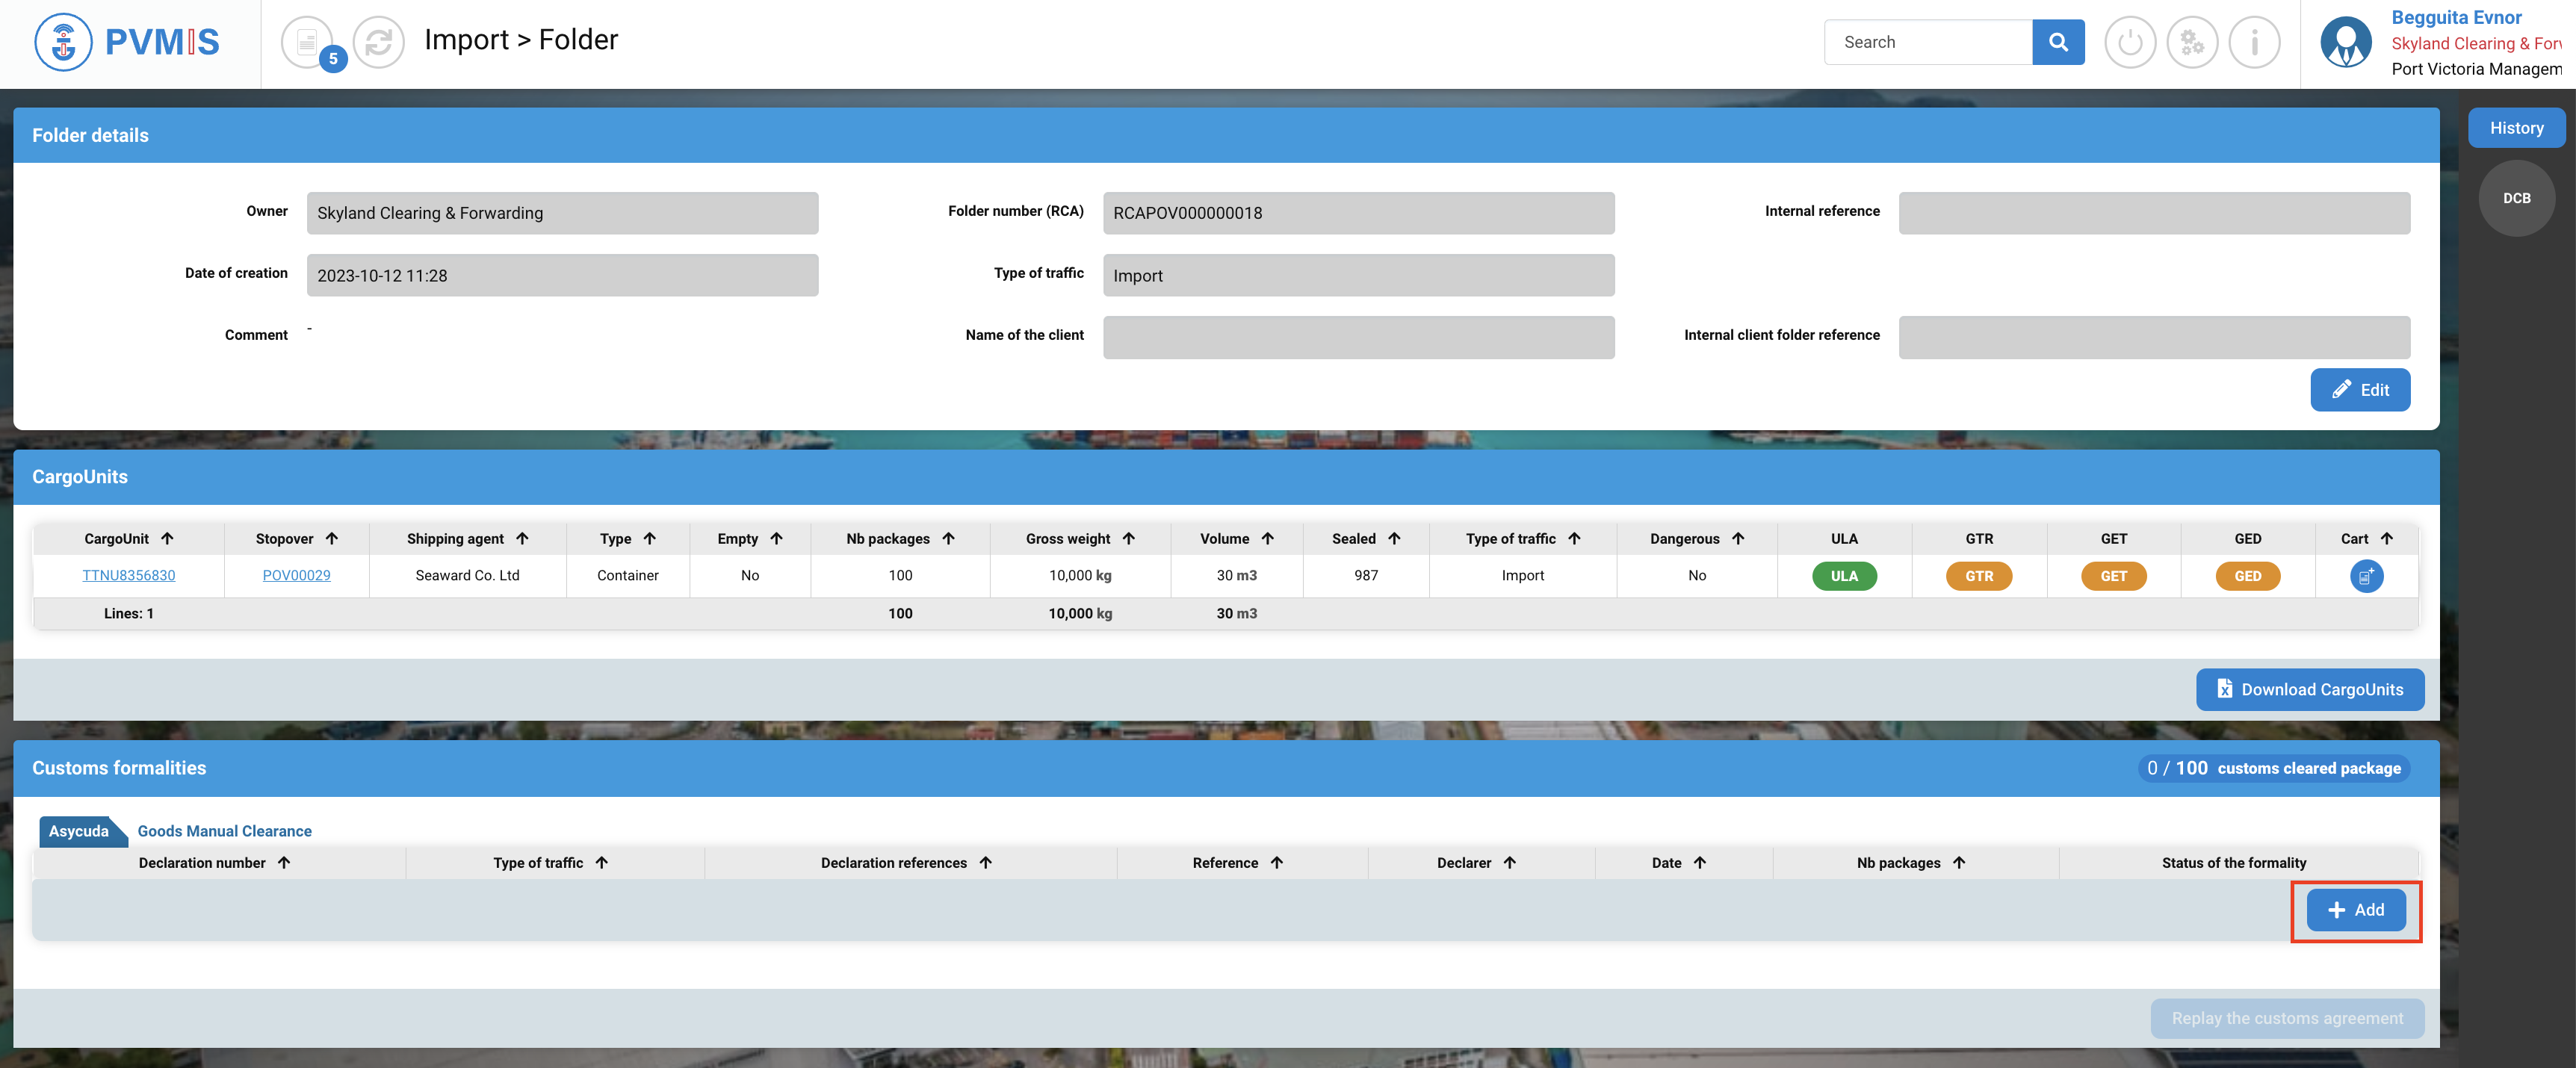This screenshot has height=1068, width=2576.
Task: Sort CargoUnits by Type of traffic arrow
Action: [1574, 538]
